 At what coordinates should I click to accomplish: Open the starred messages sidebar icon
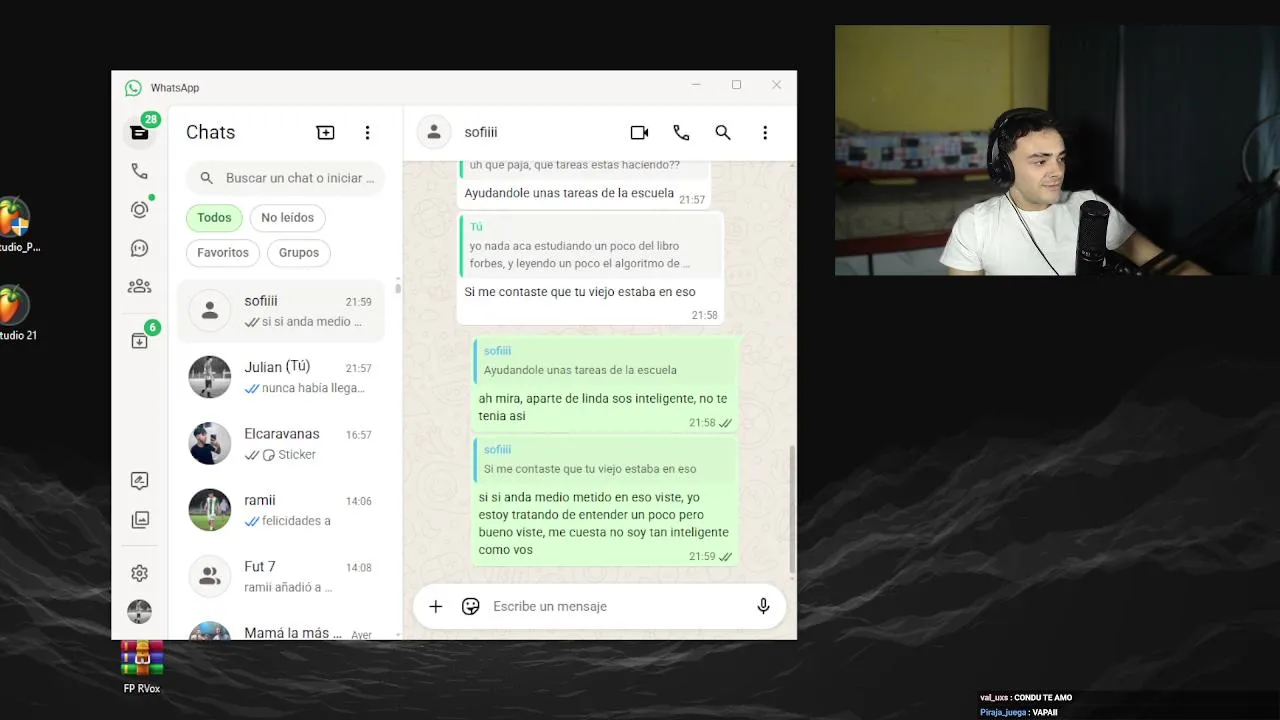pos(139,481)
